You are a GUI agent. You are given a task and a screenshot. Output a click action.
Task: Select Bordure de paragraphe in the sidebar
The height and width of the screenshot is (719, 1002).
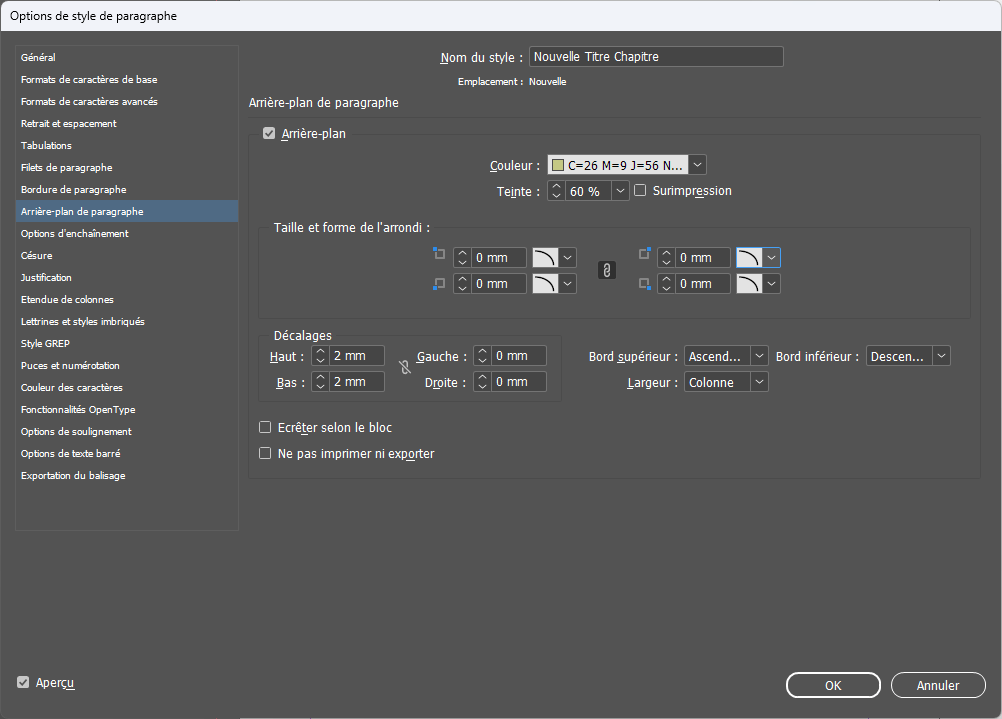coord(74,190)
